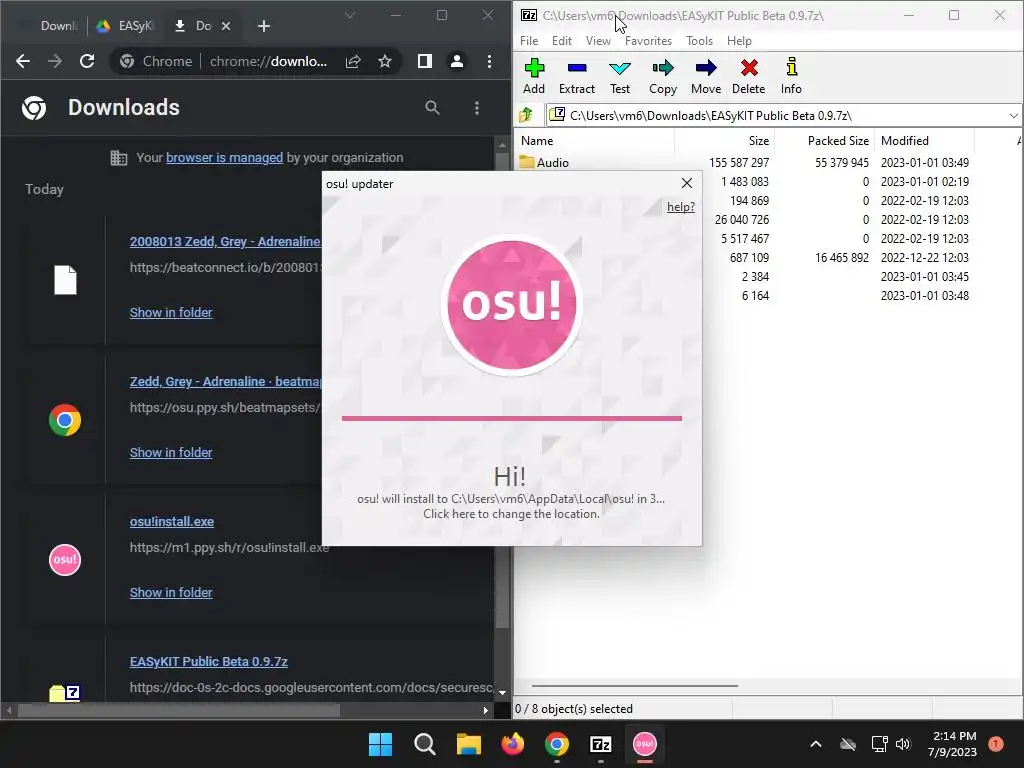Open new Chrome tab with plus
Screen dimensions: 1024x768
[x=264, y=25]
